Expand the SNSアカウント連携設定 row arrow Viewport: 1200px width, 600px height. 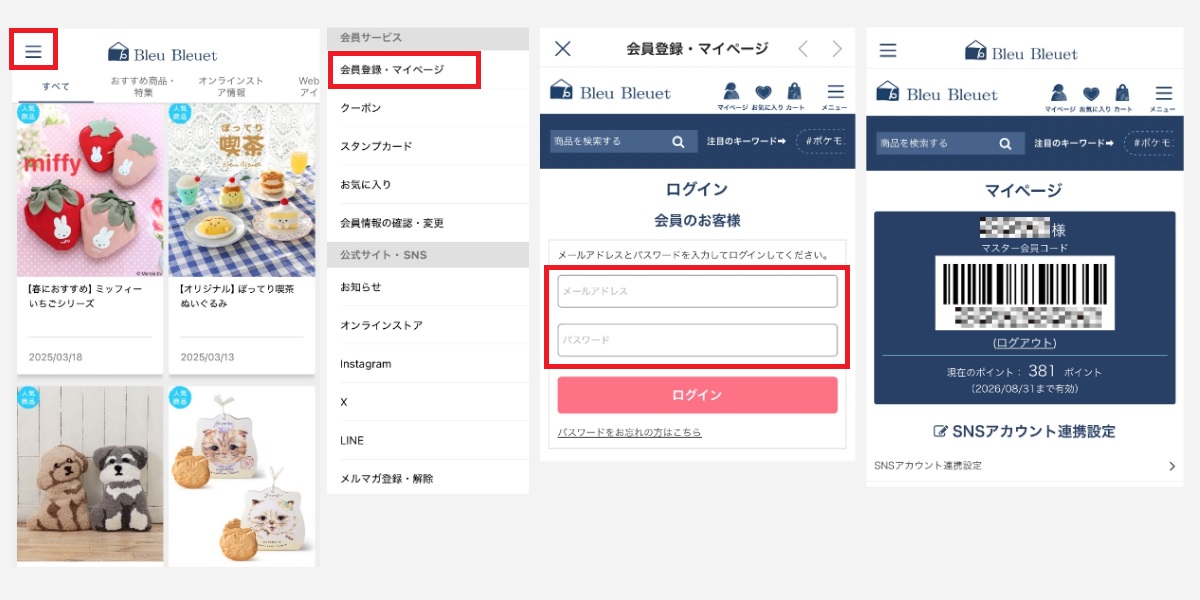click(x=1171, y=466)
